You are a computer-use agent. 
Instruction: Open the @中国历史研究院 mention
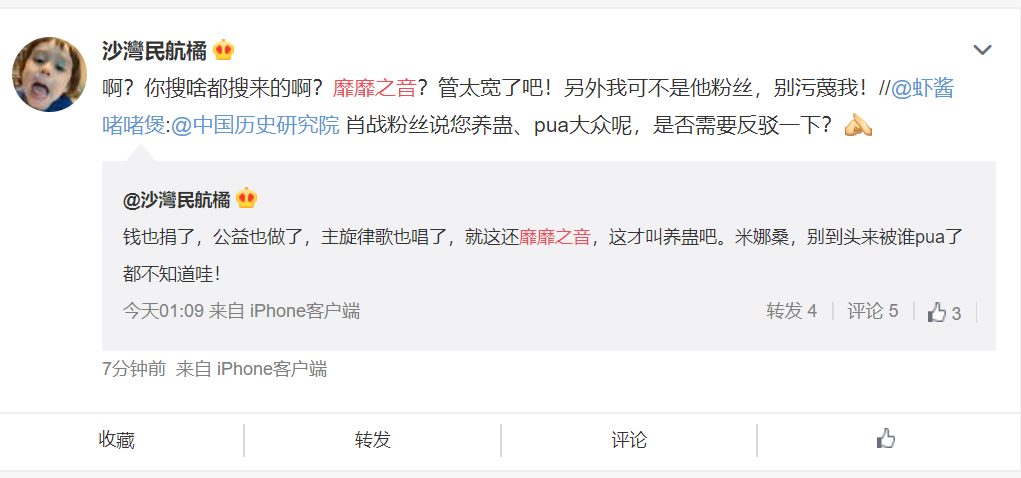click(x=255, y=125)
